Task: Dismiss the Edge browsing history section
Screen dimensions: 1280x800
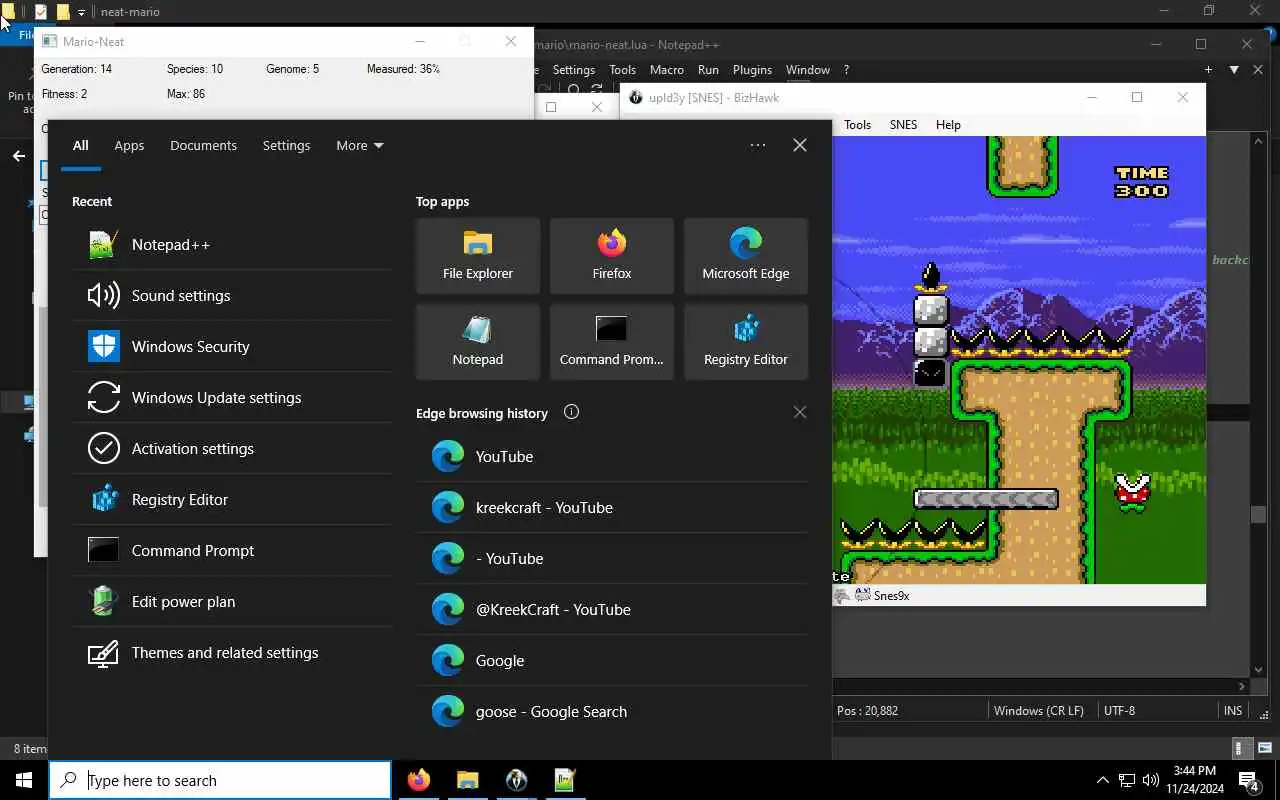Action: tap(799, 412)
